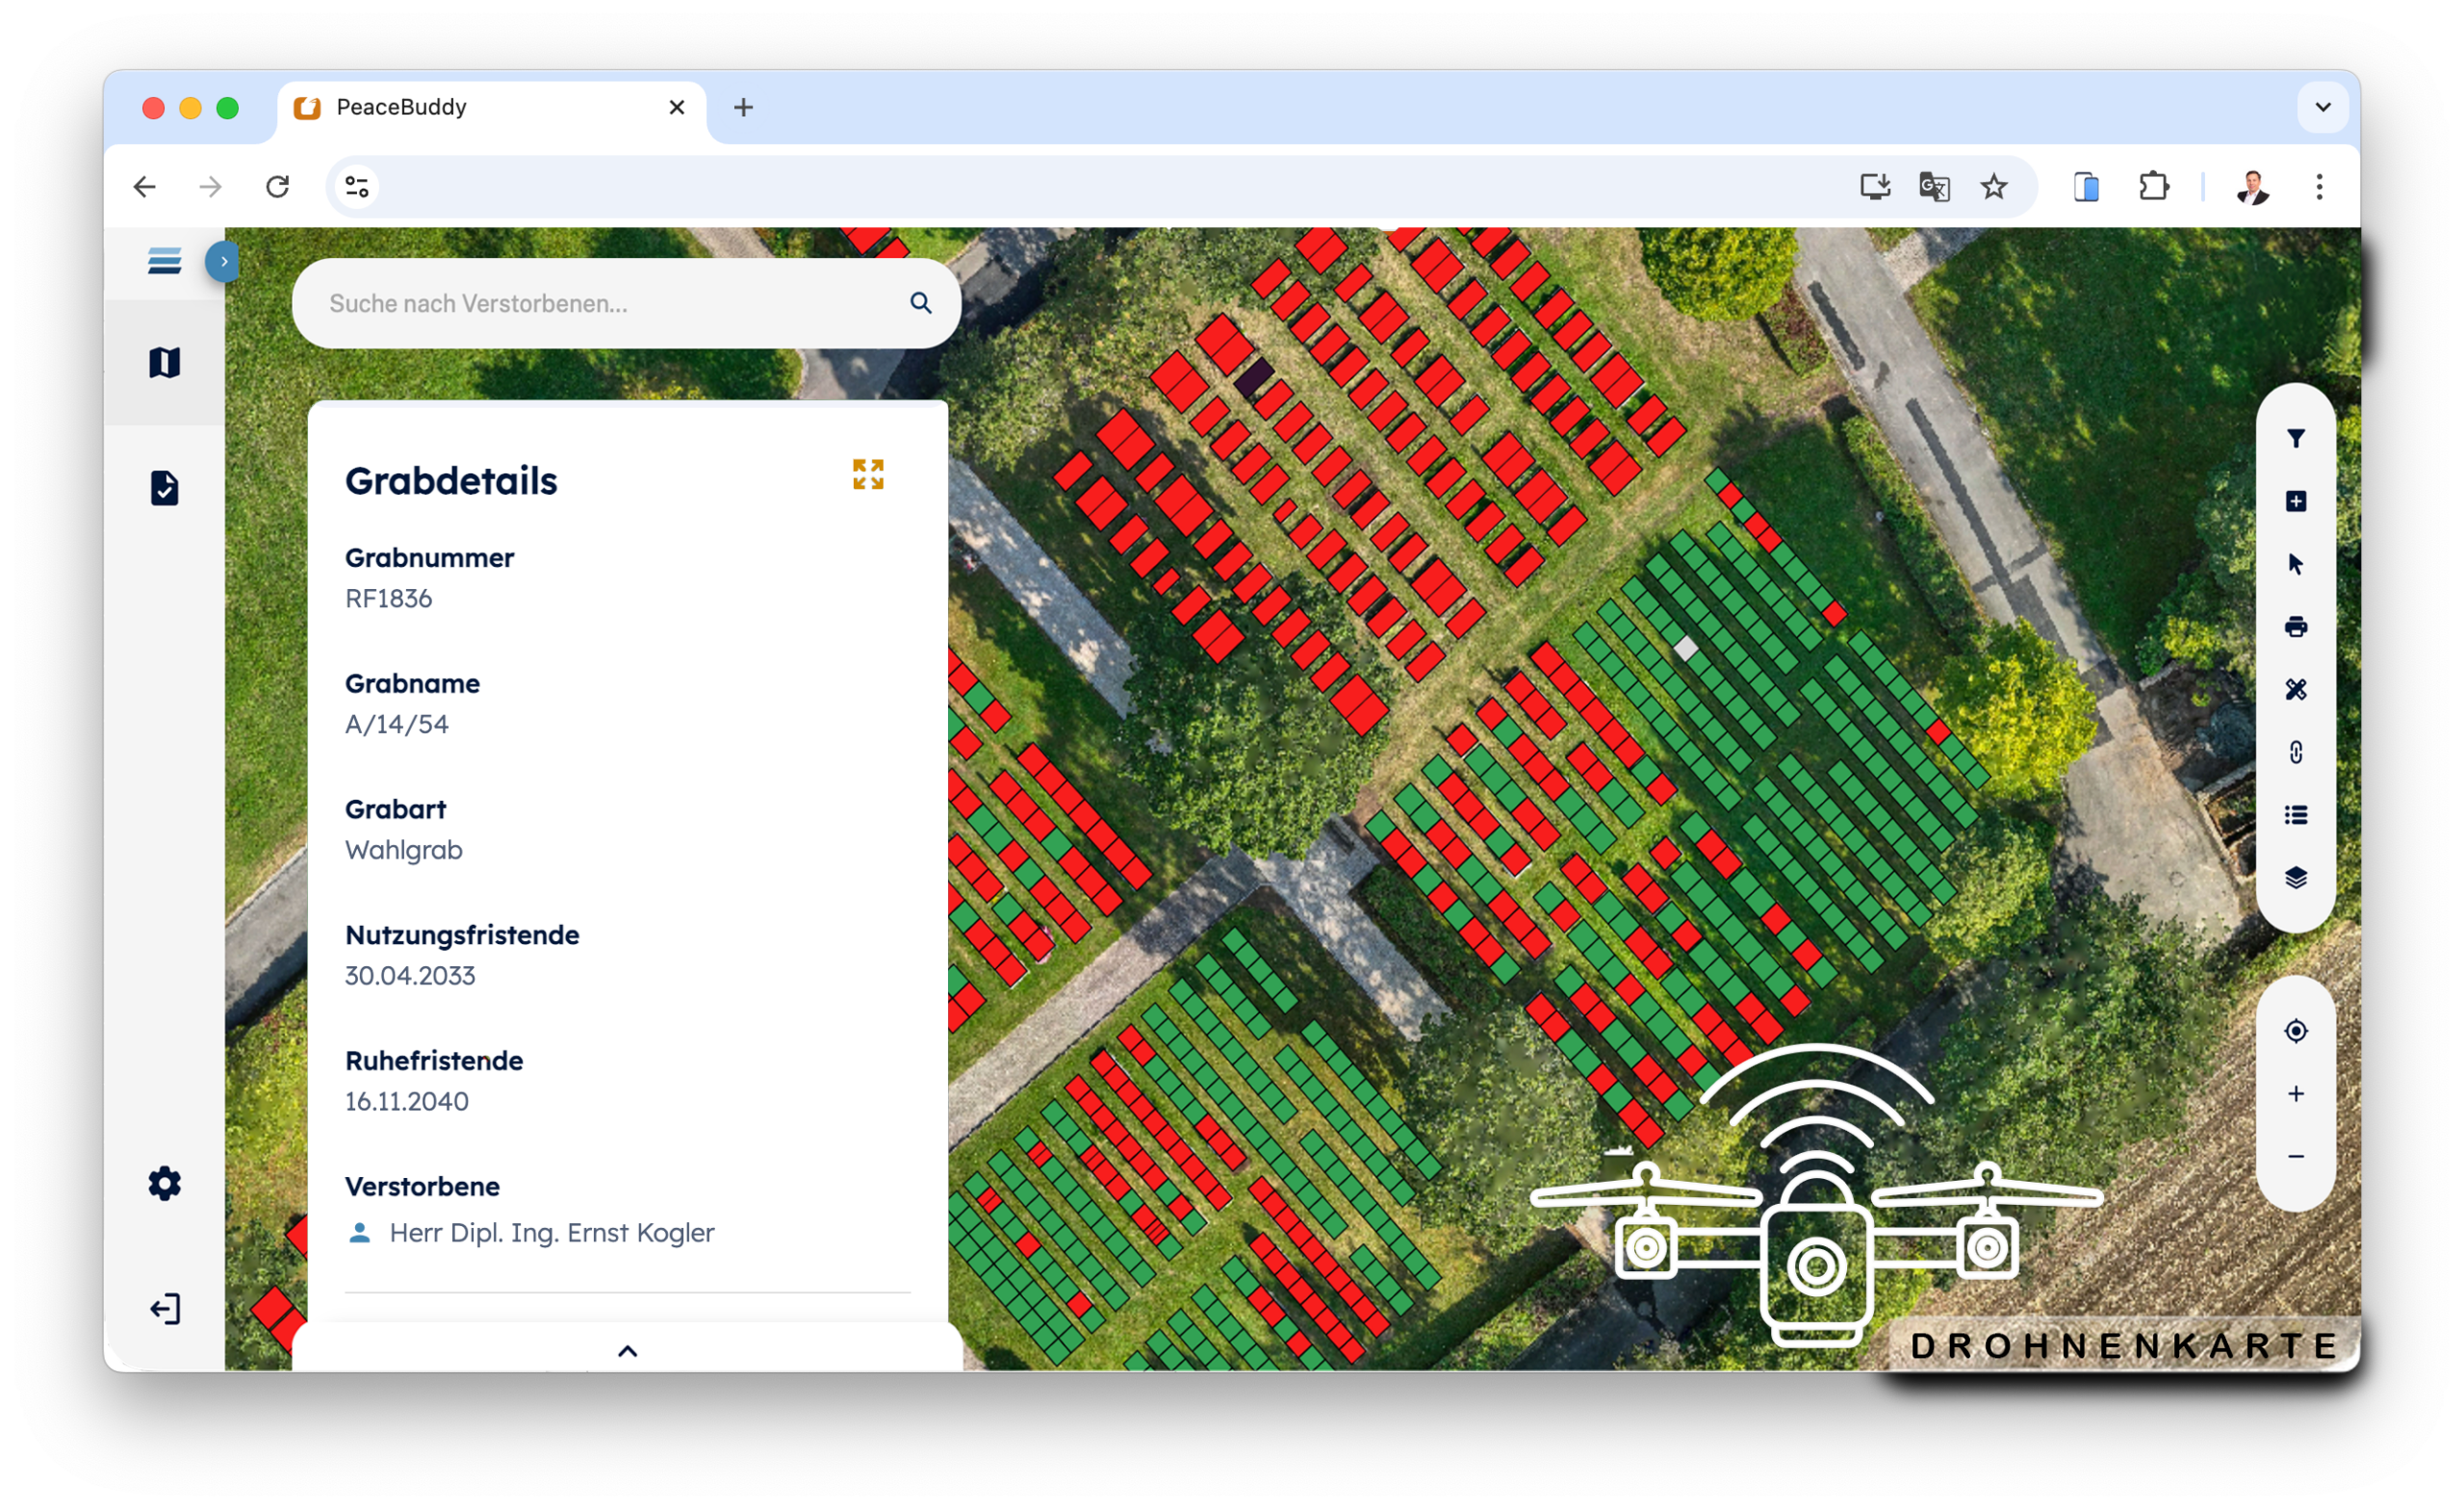Center map on current location
This screenshot has height=1509, width=2464.
tap(2295, 1031)
